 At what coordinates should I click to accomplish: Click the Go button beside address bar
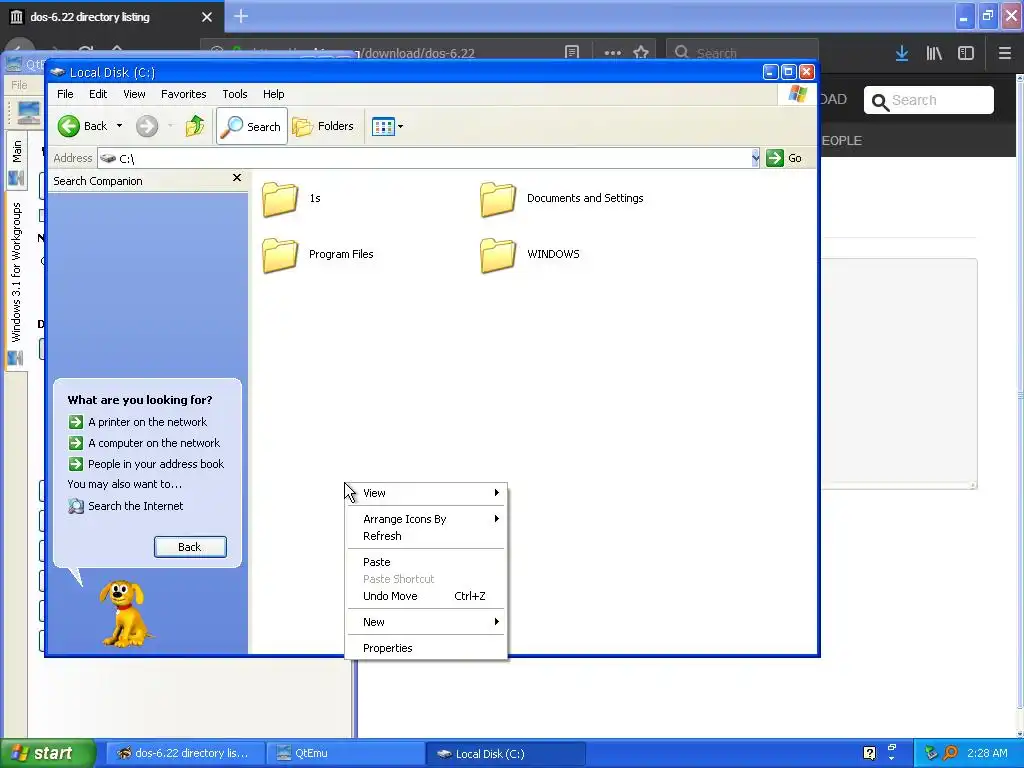click(784, 158)
